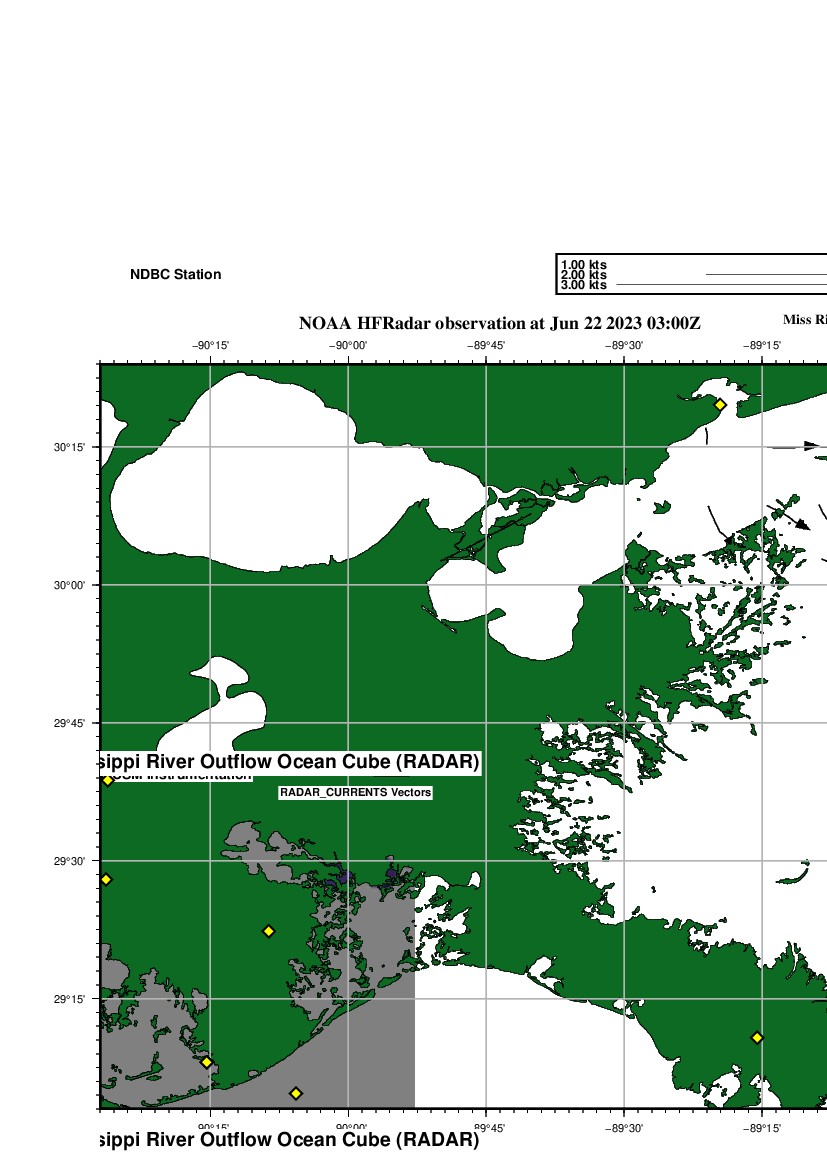Viewport: 827px width, 1170px height.
Task: Click the -89°45' longitude label above the map
Action: 486,346
